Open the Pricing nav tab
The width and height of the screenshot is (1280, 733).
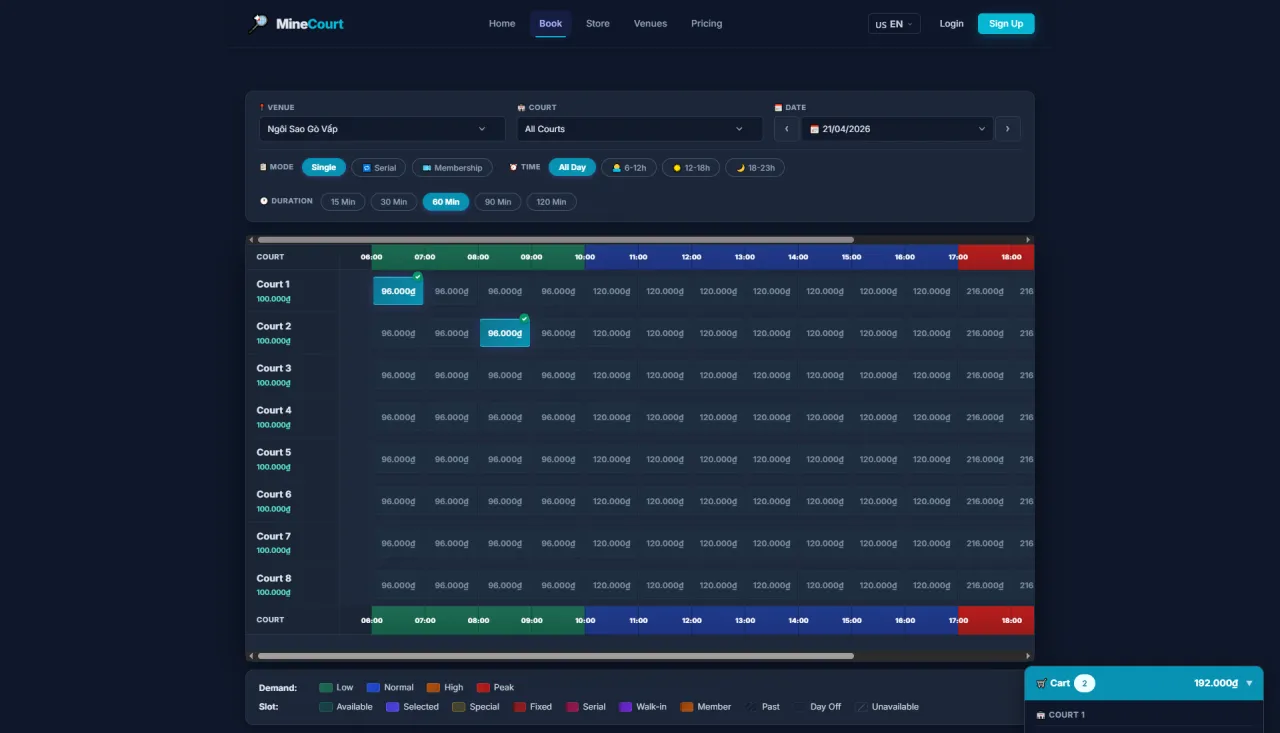point(706,24)
